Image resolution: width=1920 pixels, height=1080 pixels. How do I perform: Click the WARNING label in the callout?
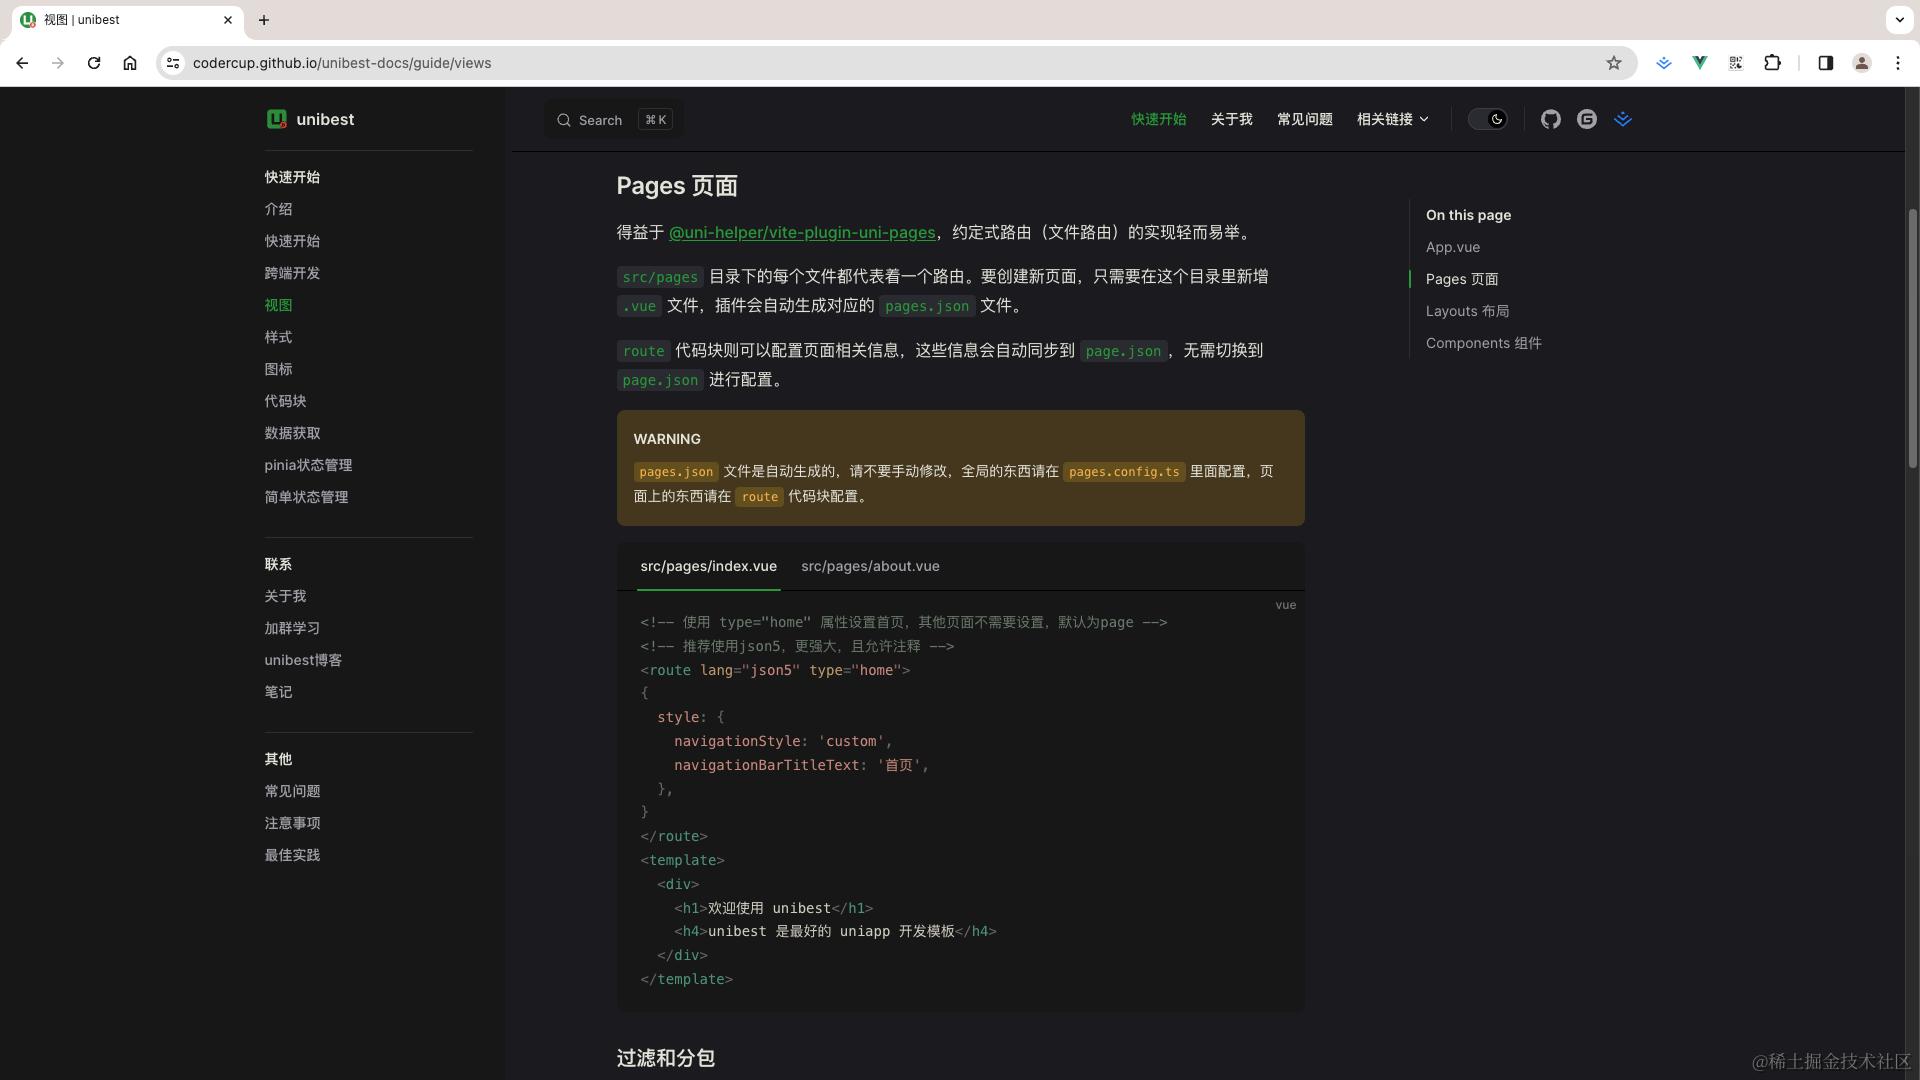click(667, 440)
